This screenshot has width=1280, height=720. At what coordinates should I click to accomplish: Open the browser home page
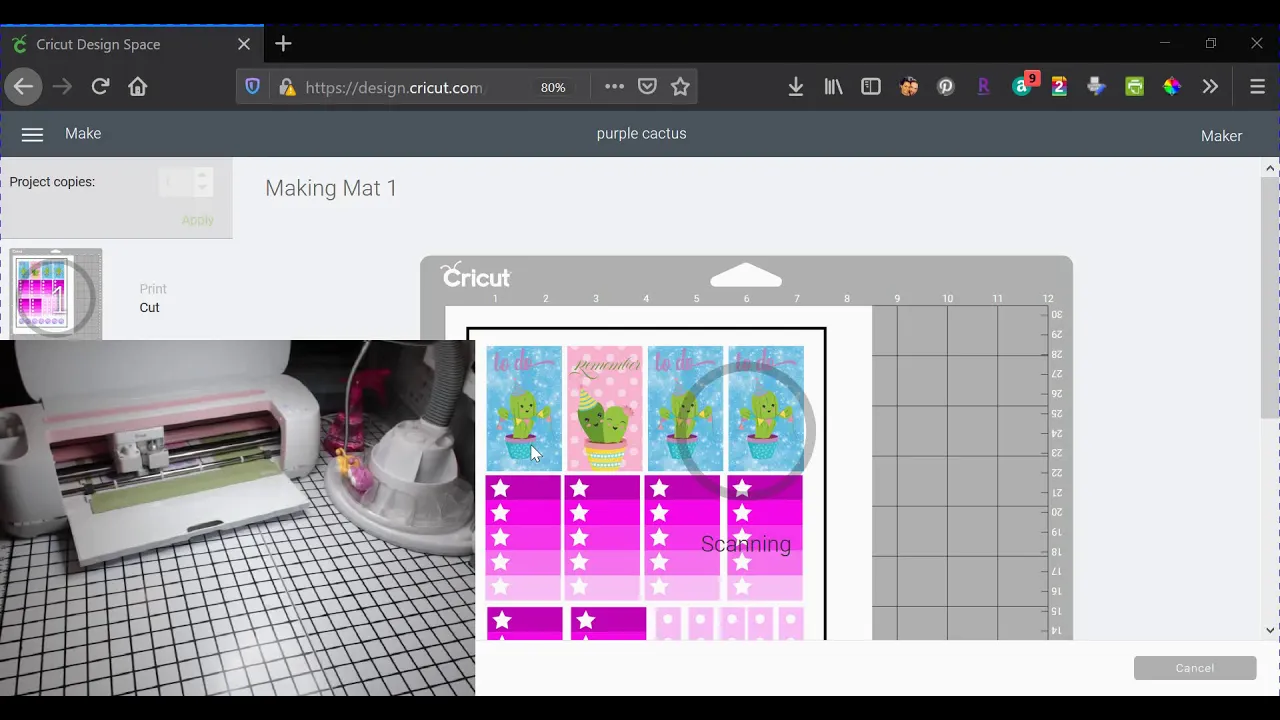(138, 87)
